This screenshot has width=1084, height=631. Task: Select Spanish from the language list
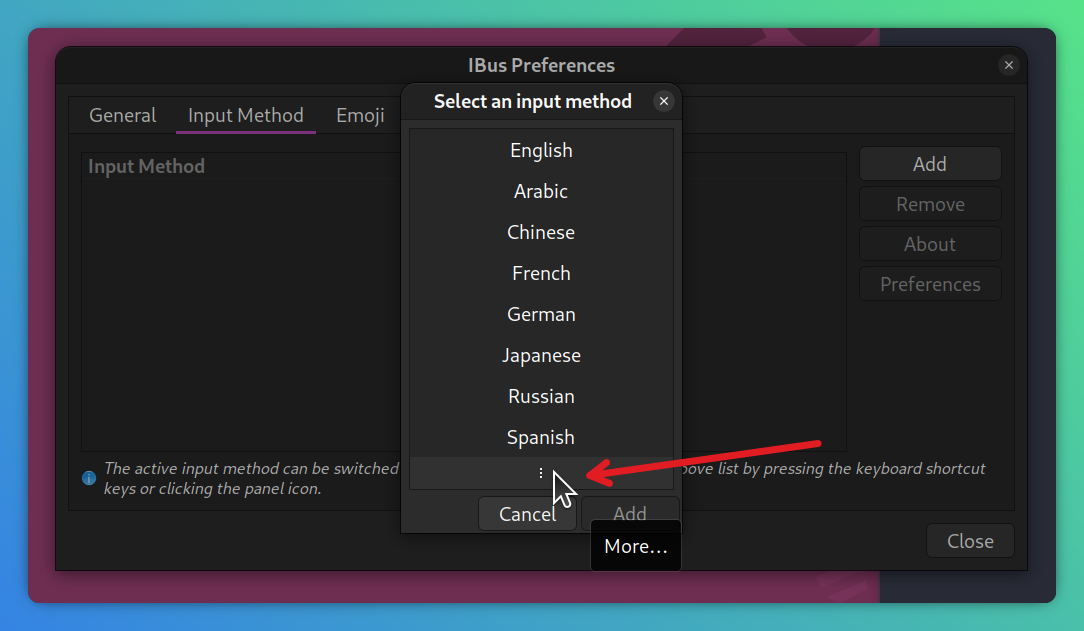click(541, 437)
